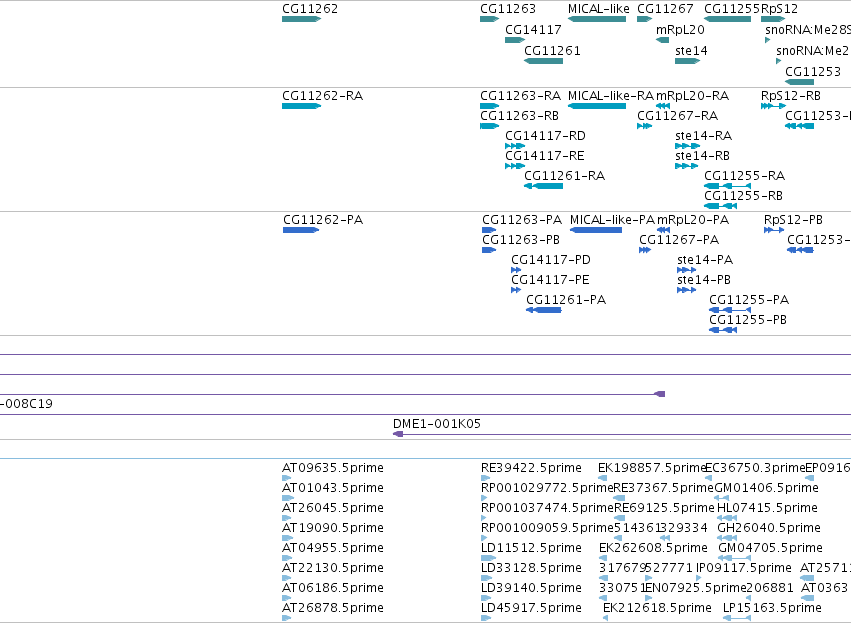Select the CG14117 gene label

coord(533,30)
